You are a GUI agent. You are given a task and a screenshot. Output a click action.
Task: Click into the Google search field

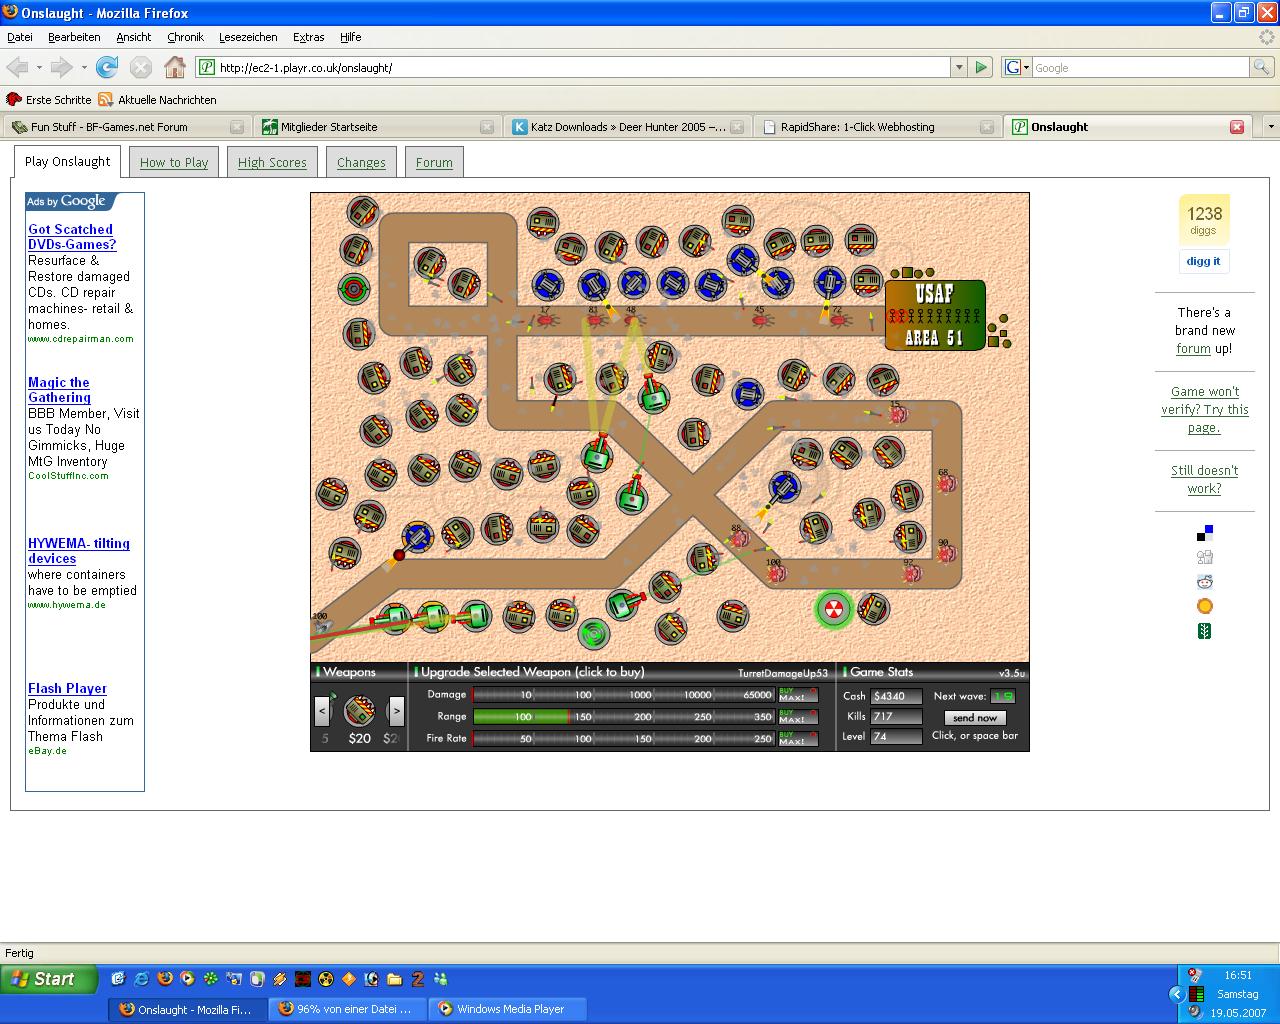(1140, 67)
